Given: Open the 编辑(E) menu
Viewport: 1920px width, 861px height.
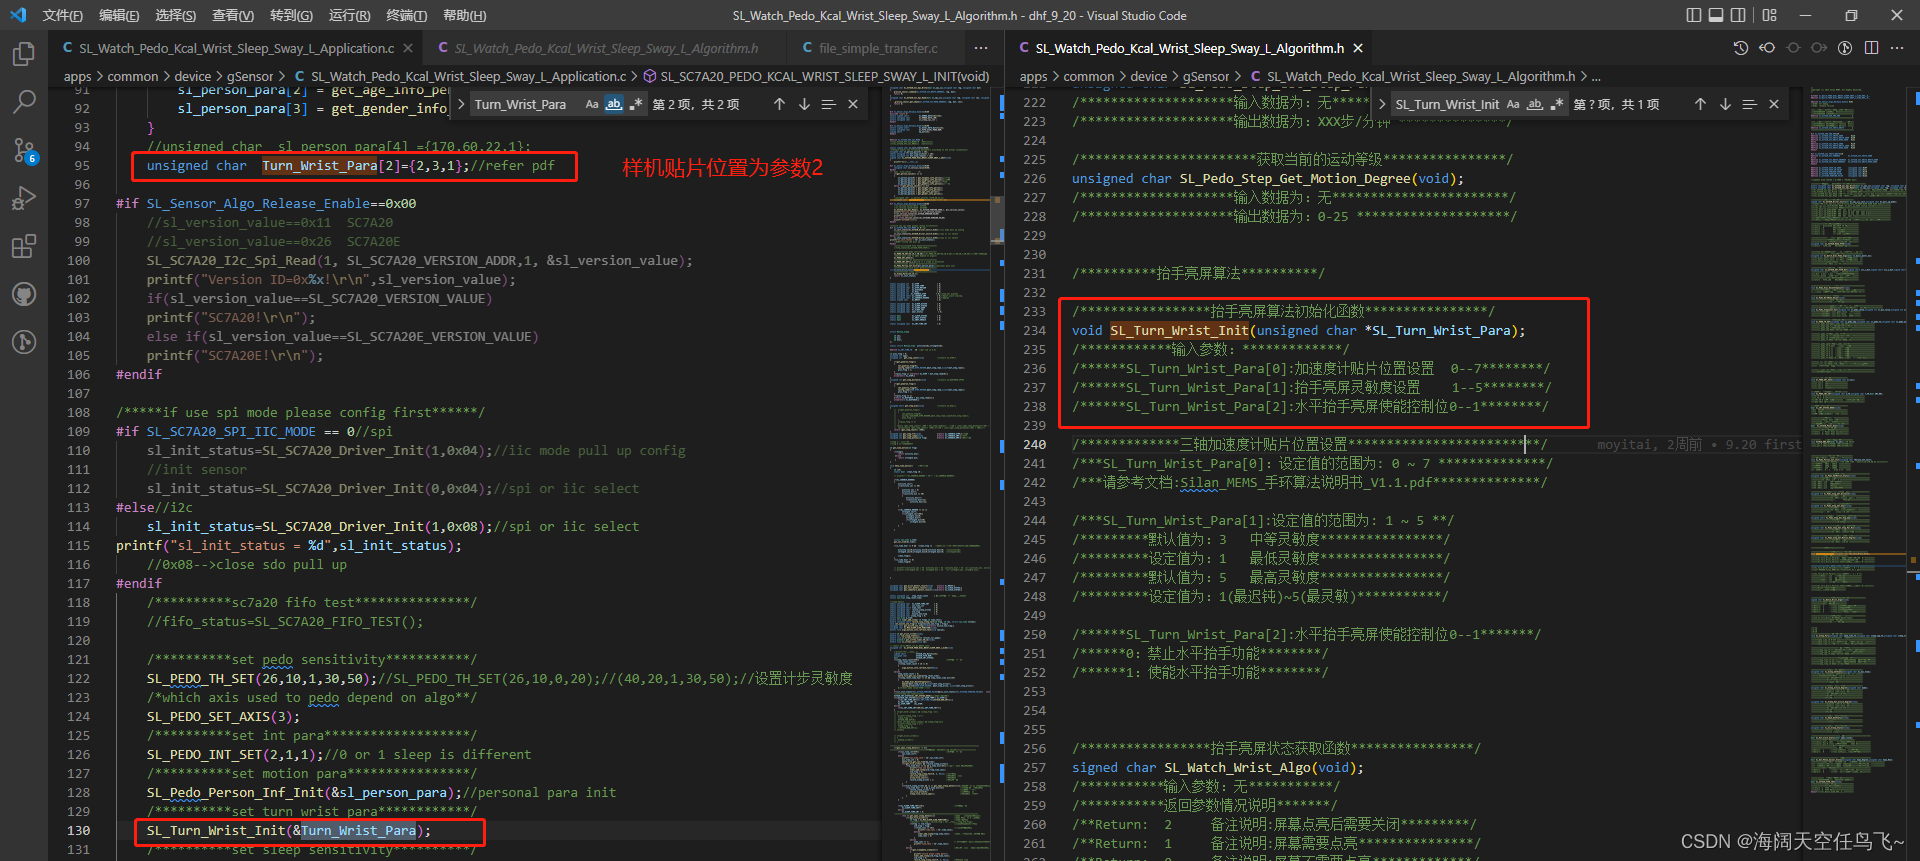Looking at the screenshot, I should [119, 15].
